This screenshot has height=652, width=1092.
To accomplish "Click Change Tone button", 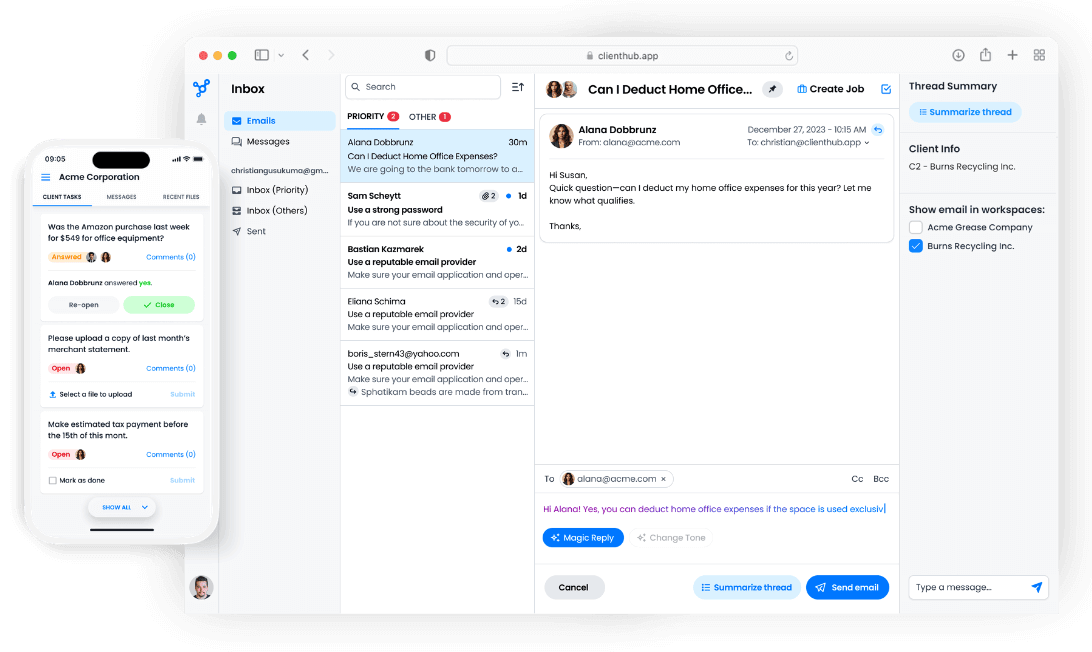I will click(x=671, y=538).
